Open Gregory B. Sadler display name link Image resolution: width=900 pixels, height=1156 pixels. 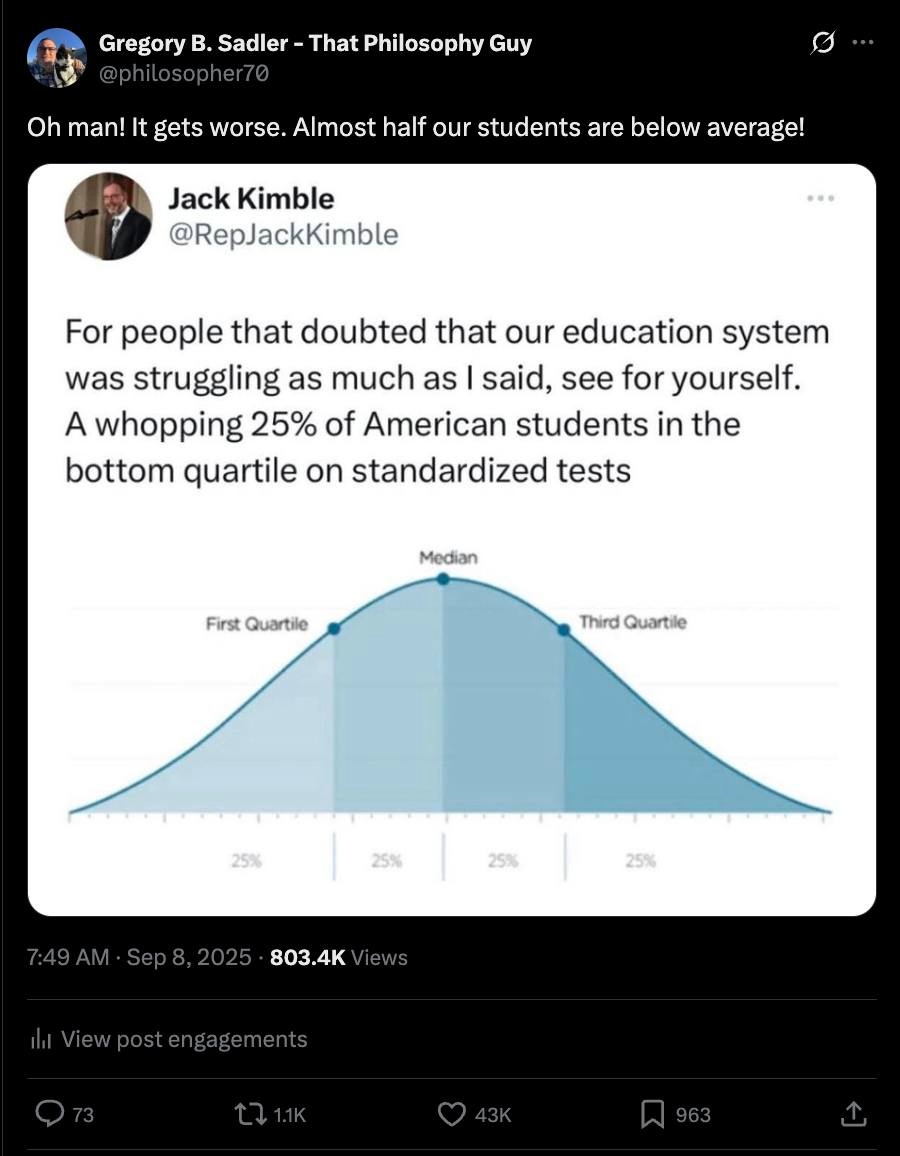pyautogui.click(x=315, y=43)
